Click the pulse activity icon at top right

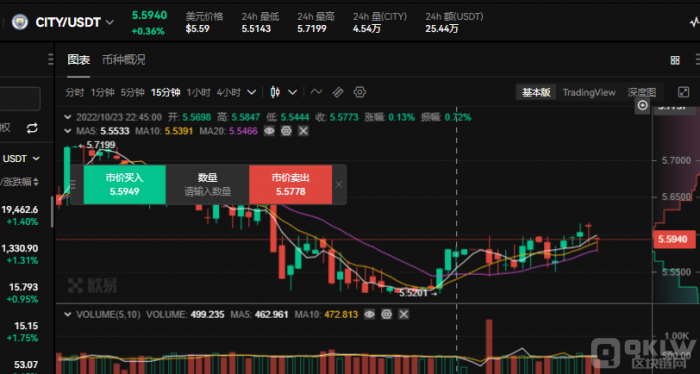point(695,22)
